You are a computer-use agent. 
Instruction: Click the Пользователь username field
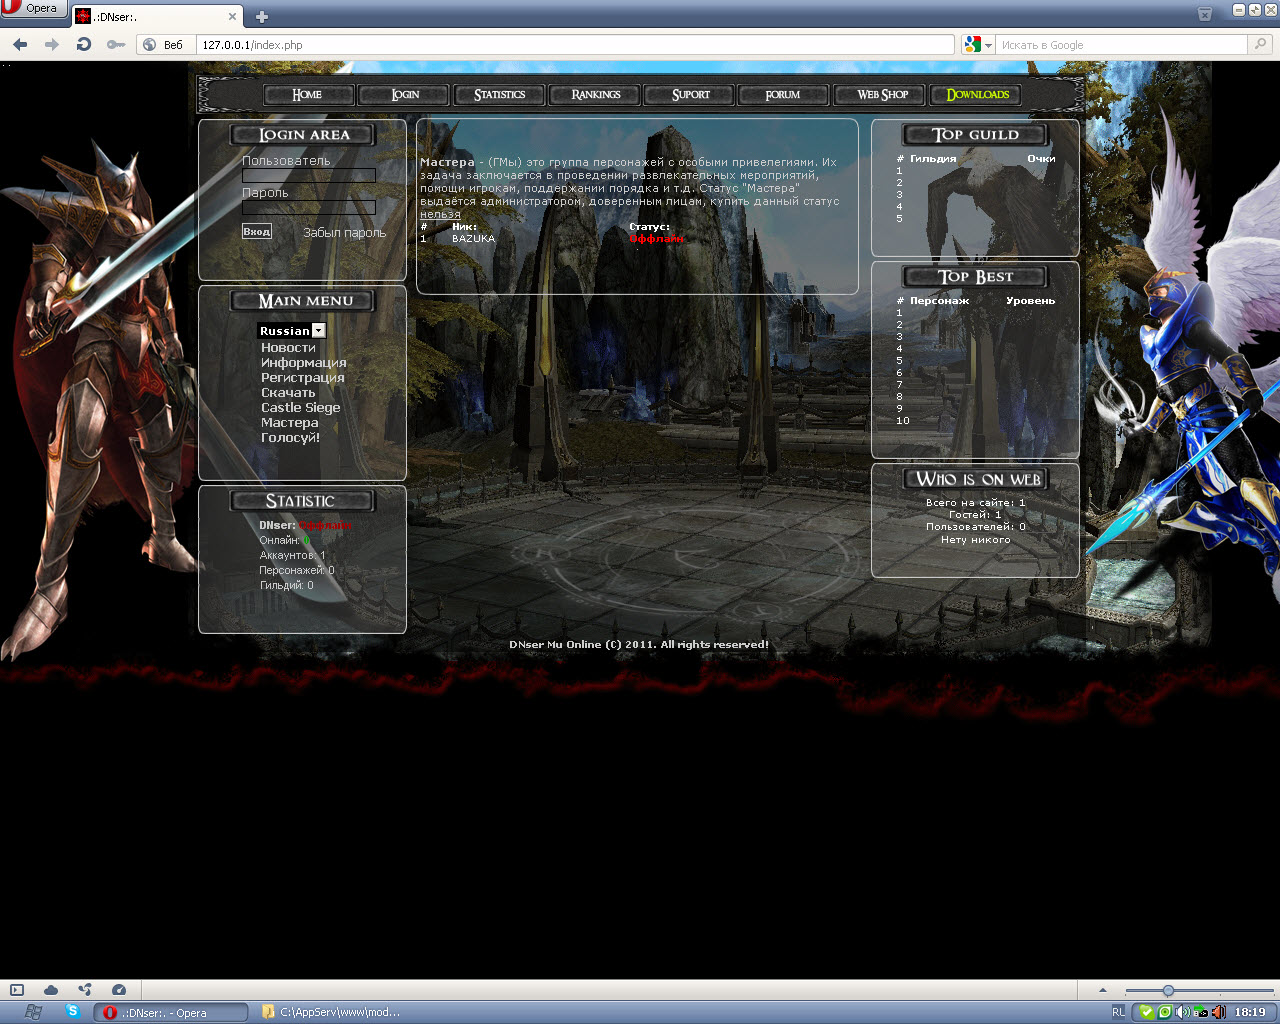tap(309, 175)
